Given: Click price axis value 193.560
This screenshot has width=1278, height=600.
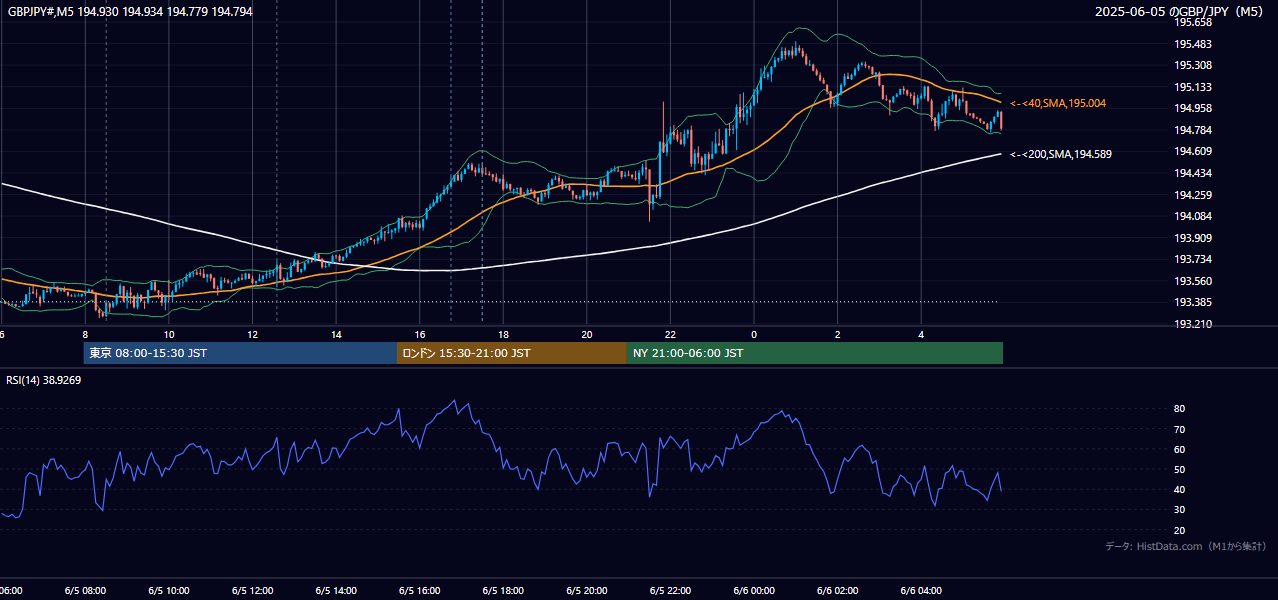Looking at the screenshot, I should (x=1193, y=281).
